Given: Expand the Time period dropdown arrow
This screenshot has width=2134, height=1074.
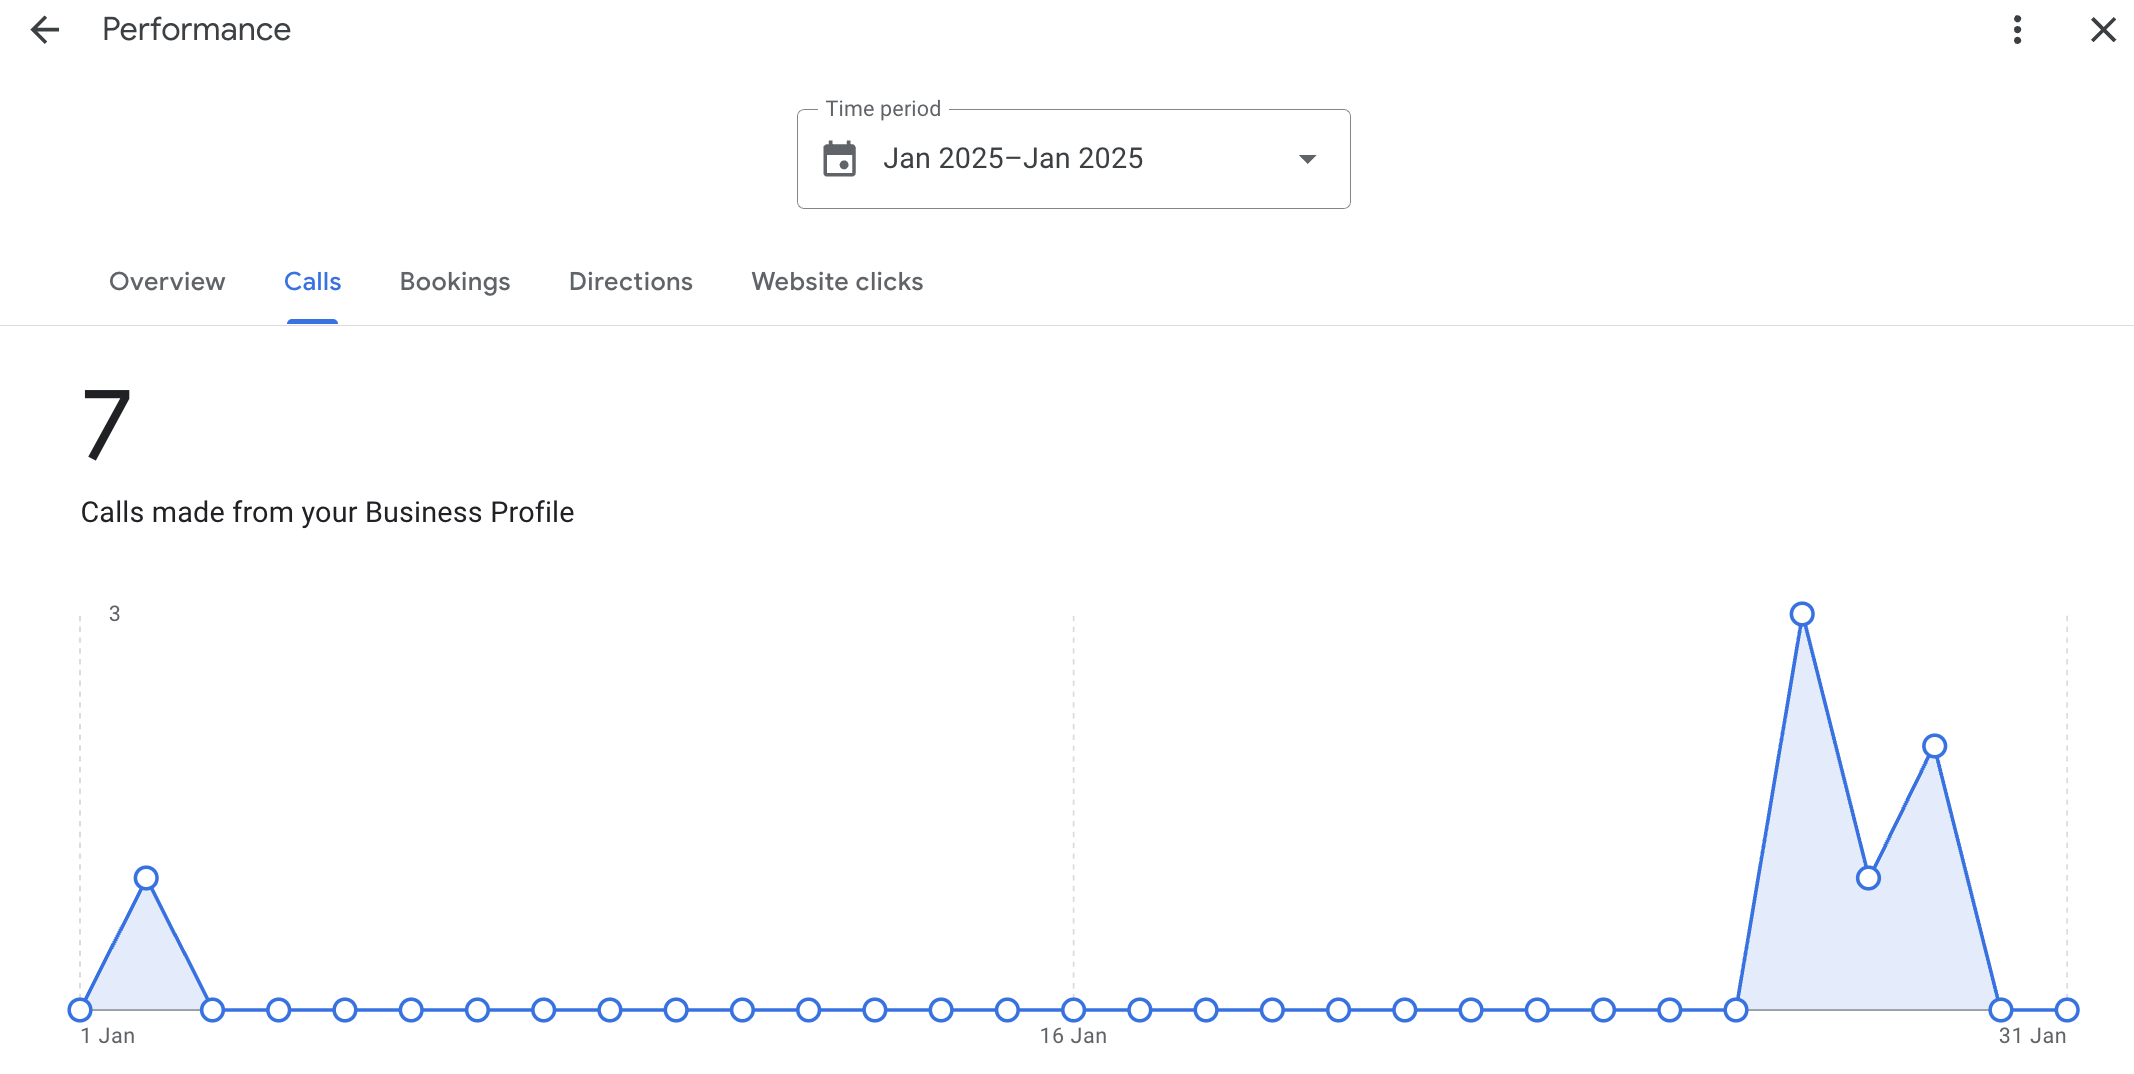Looking at the screenshot, I should [1306, 159].
